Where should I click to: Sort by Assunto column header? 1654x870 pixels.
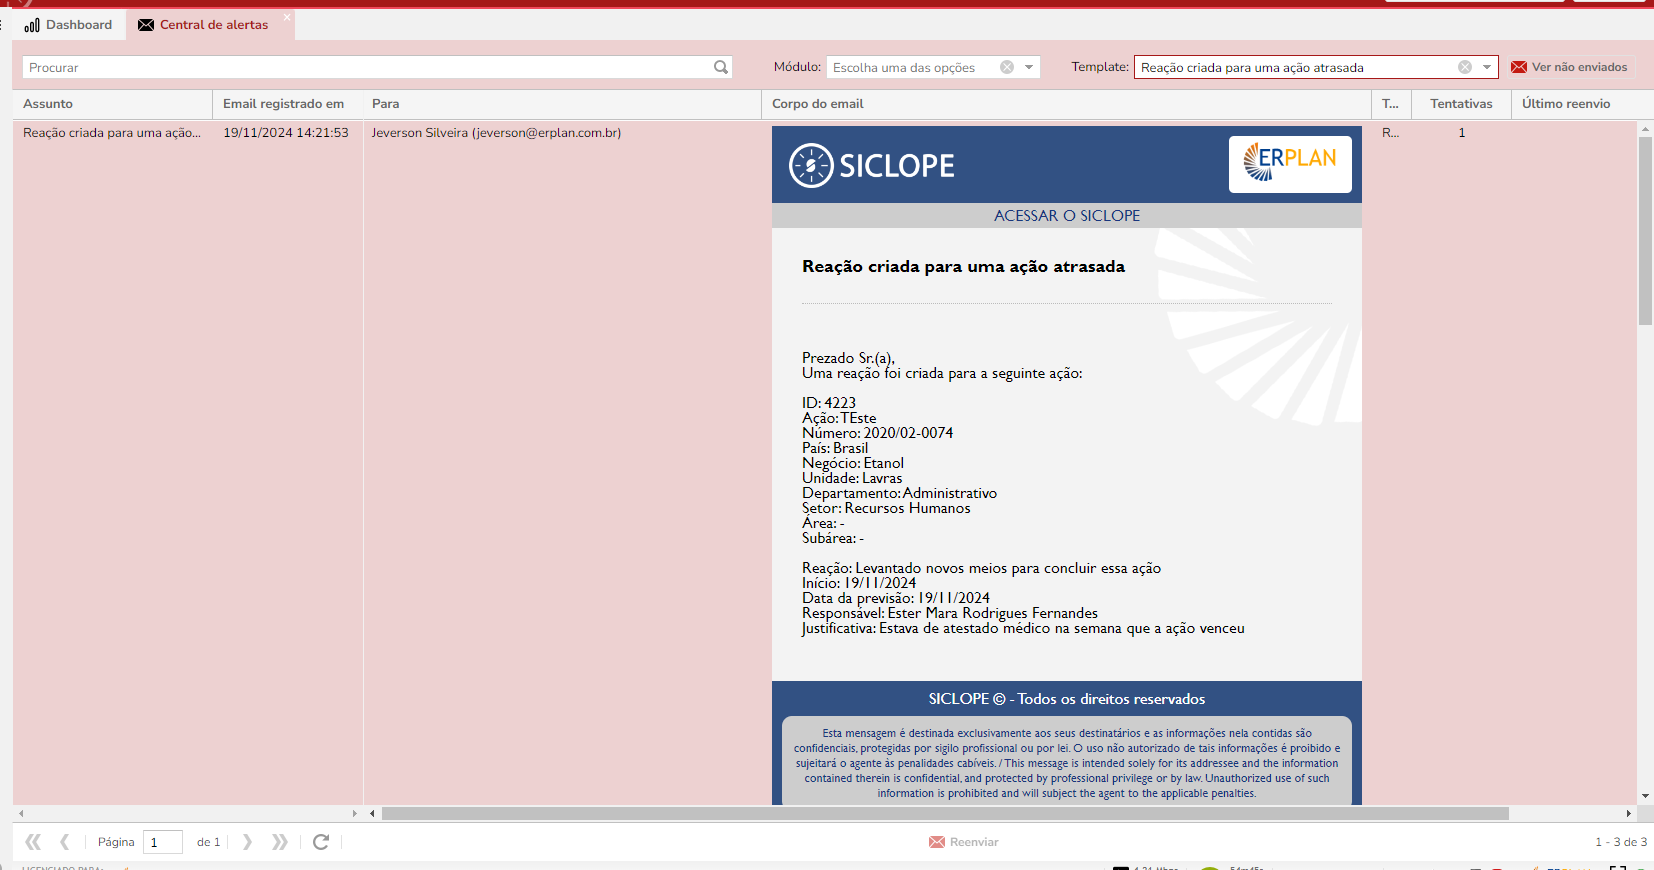coord(112,104)
